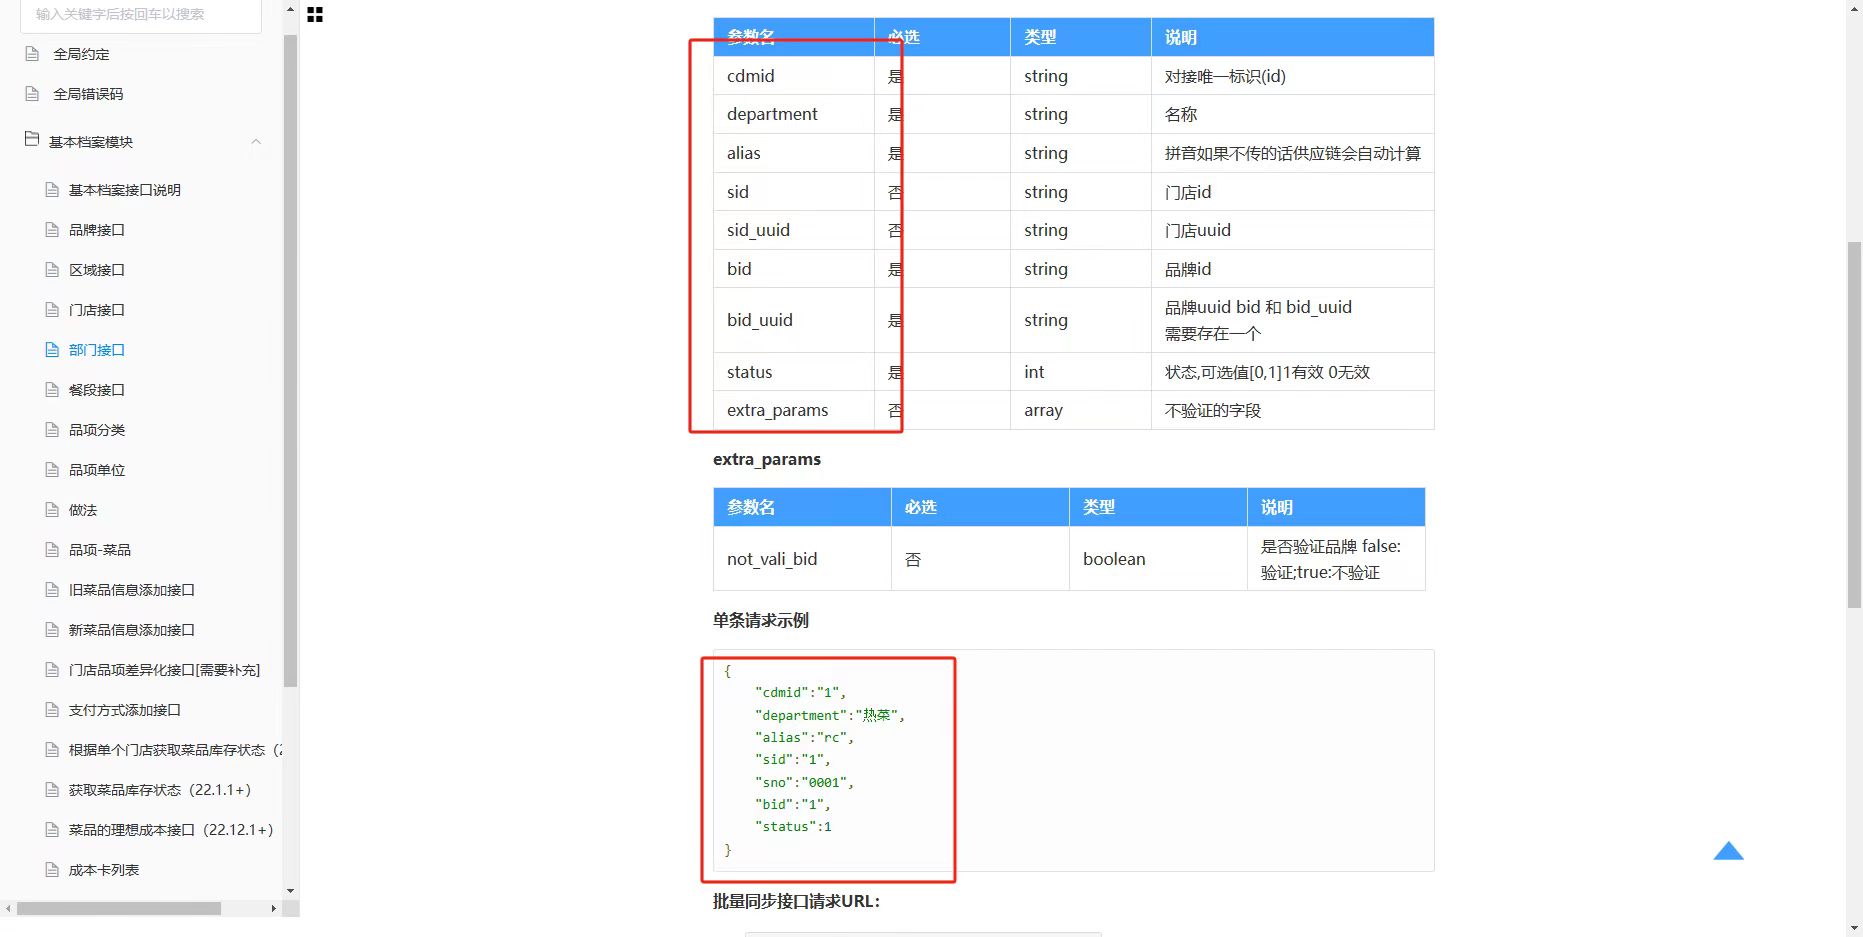Open 菜品的理想成本接口 page
1863x937 pixels.
point(171,830)
